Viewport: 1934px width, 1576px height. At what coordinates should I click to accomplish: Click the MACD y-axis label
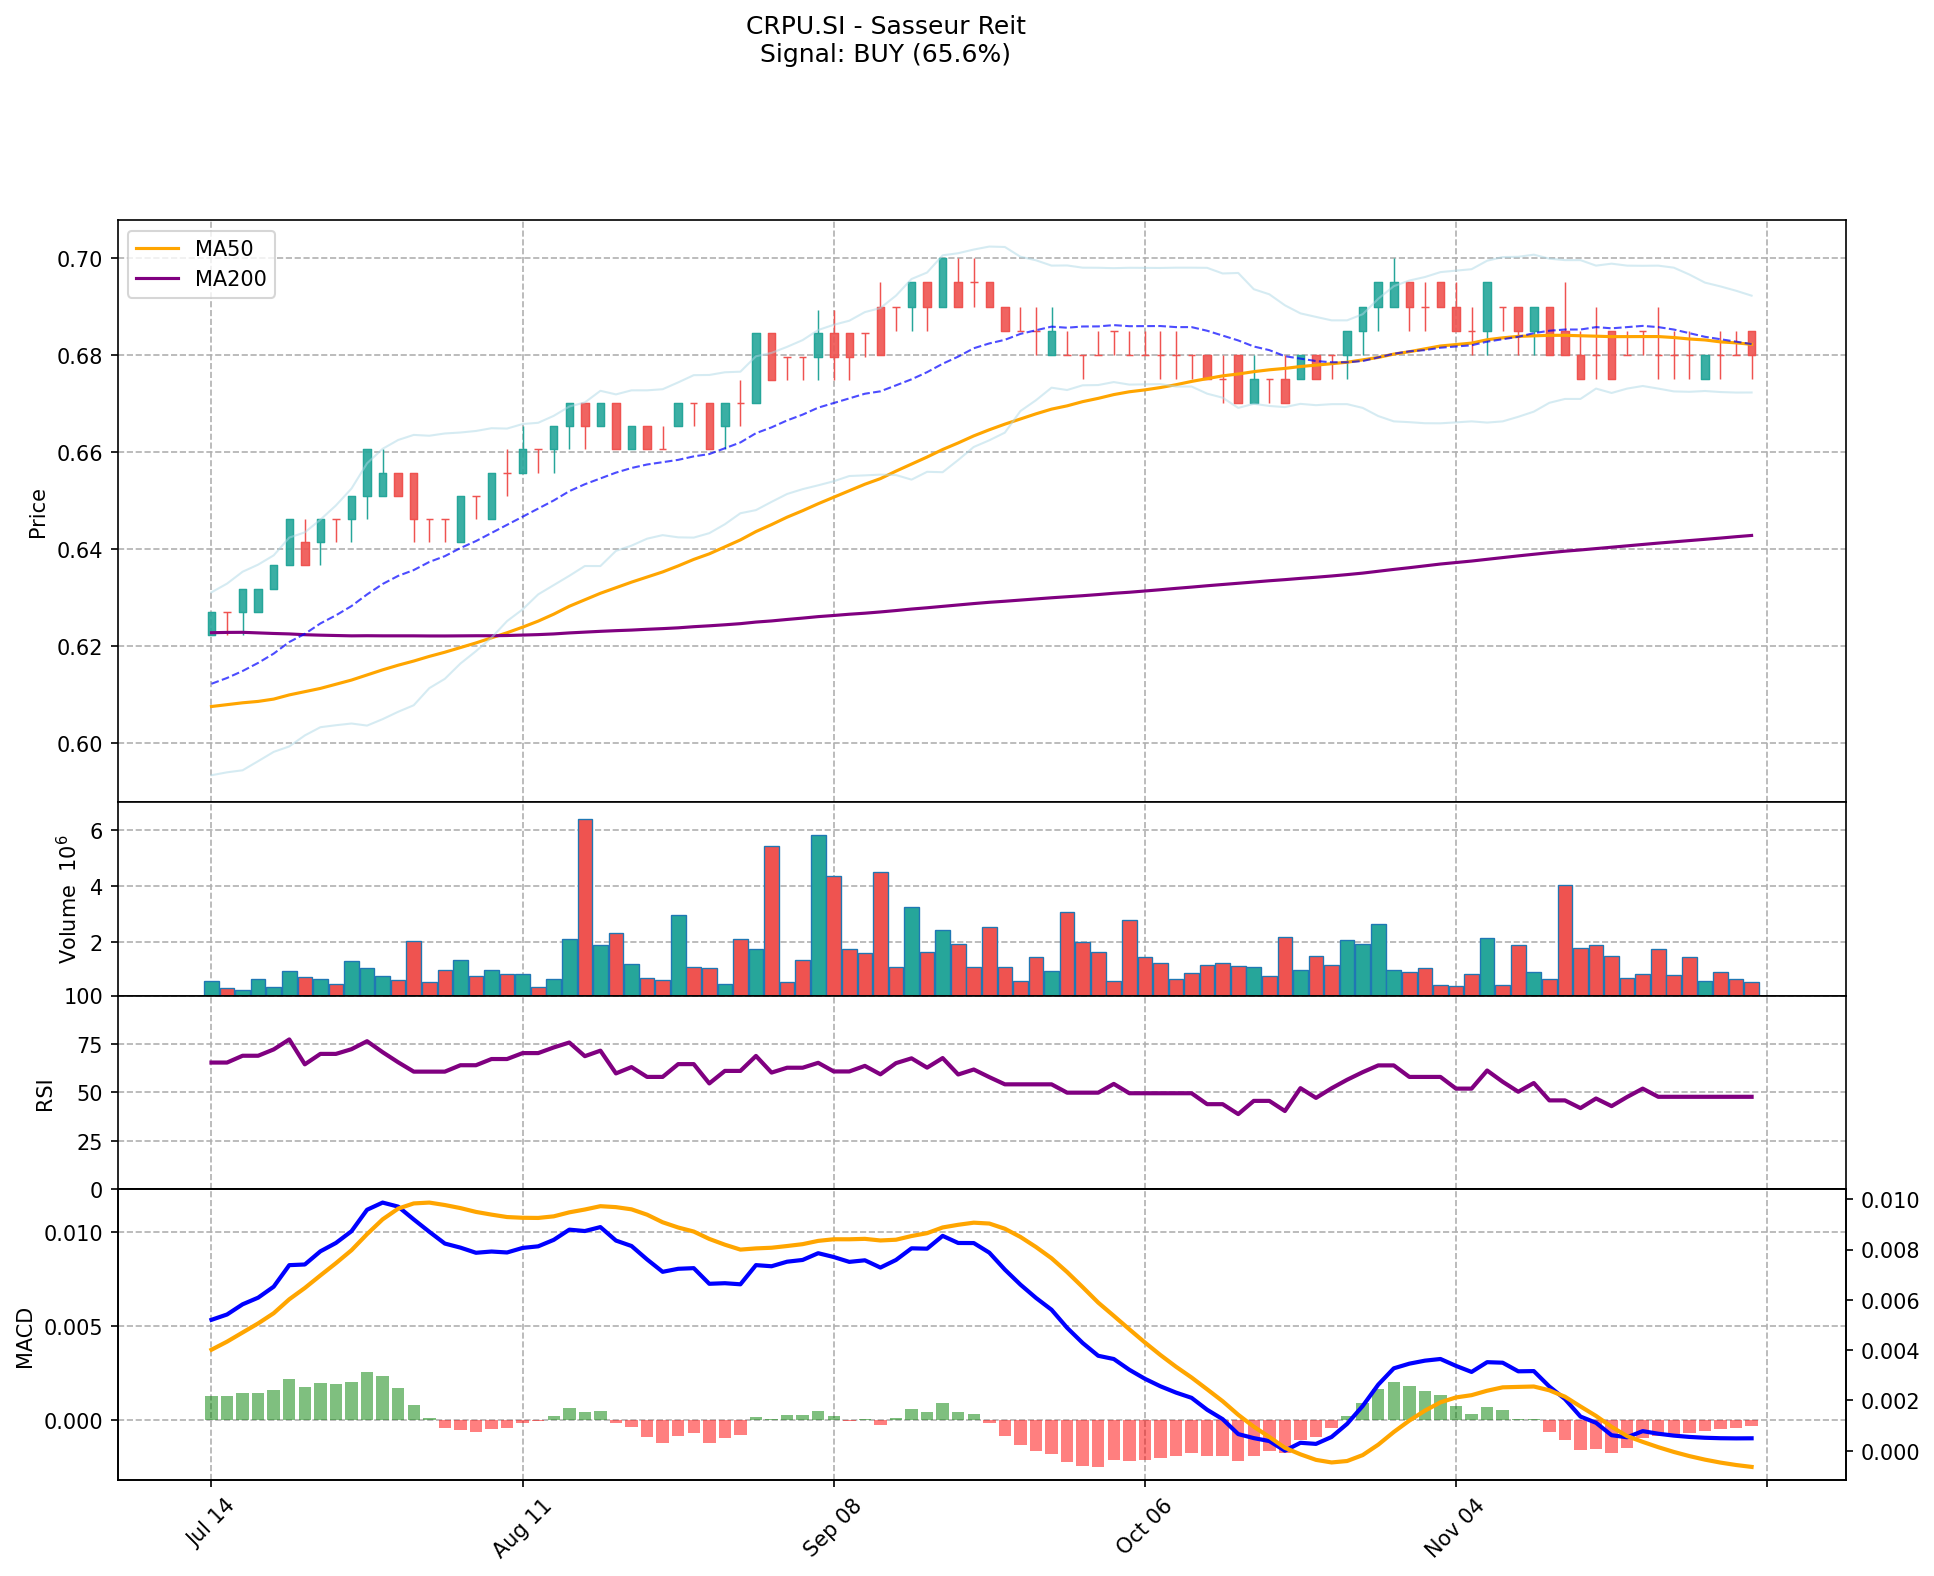(x=25, y=1338)
